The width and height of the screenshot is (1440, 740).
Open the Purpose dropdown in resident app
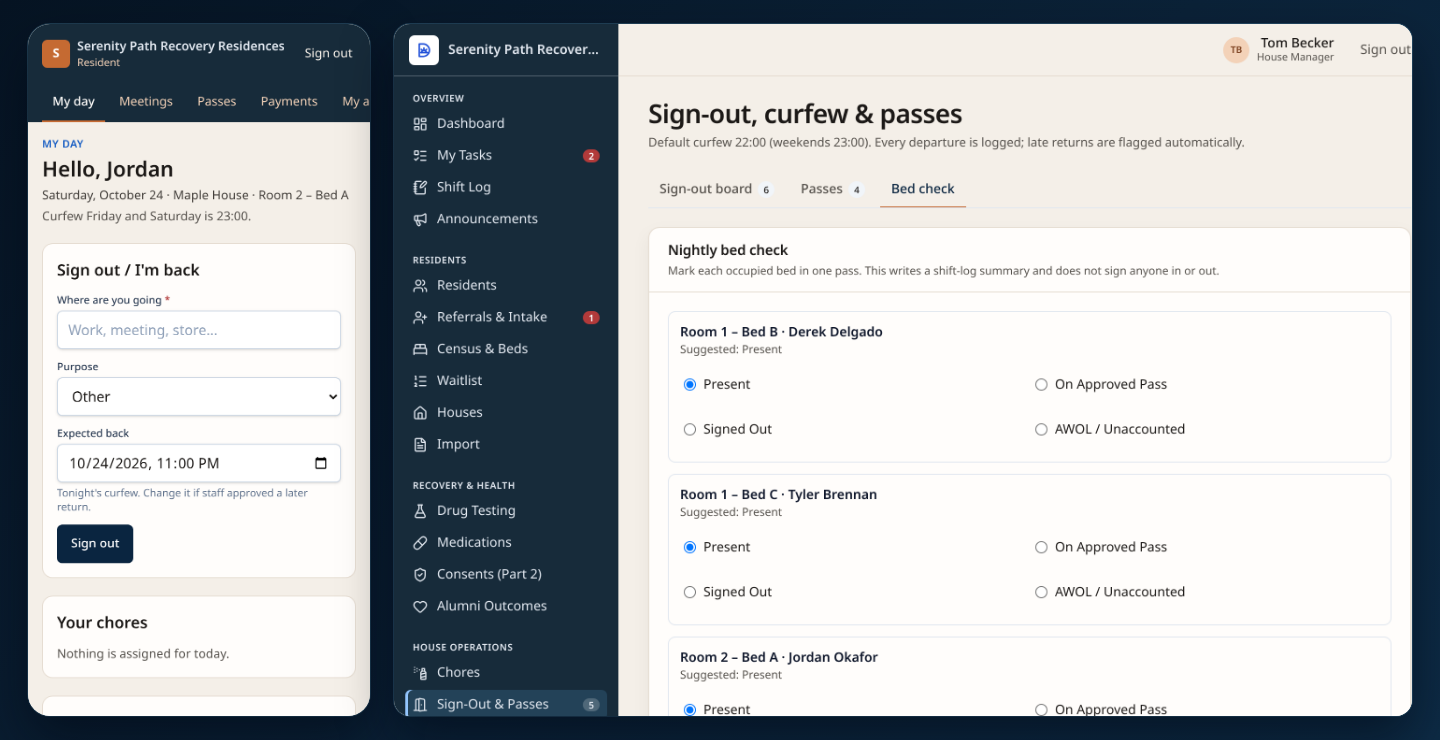pyautogui.click(x=199, y=397)
